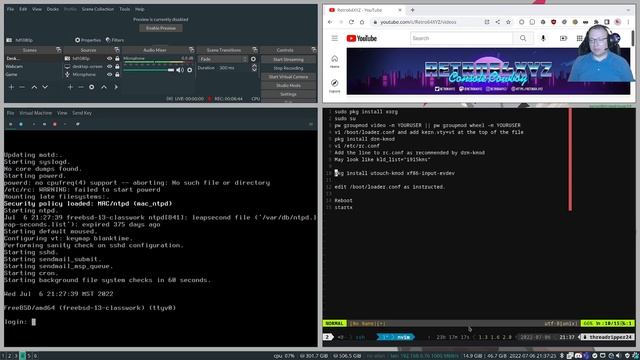This screenshot has height=360, width=640.
Task: Toggle visibility of Microphone source
Action: click(109, 75)
